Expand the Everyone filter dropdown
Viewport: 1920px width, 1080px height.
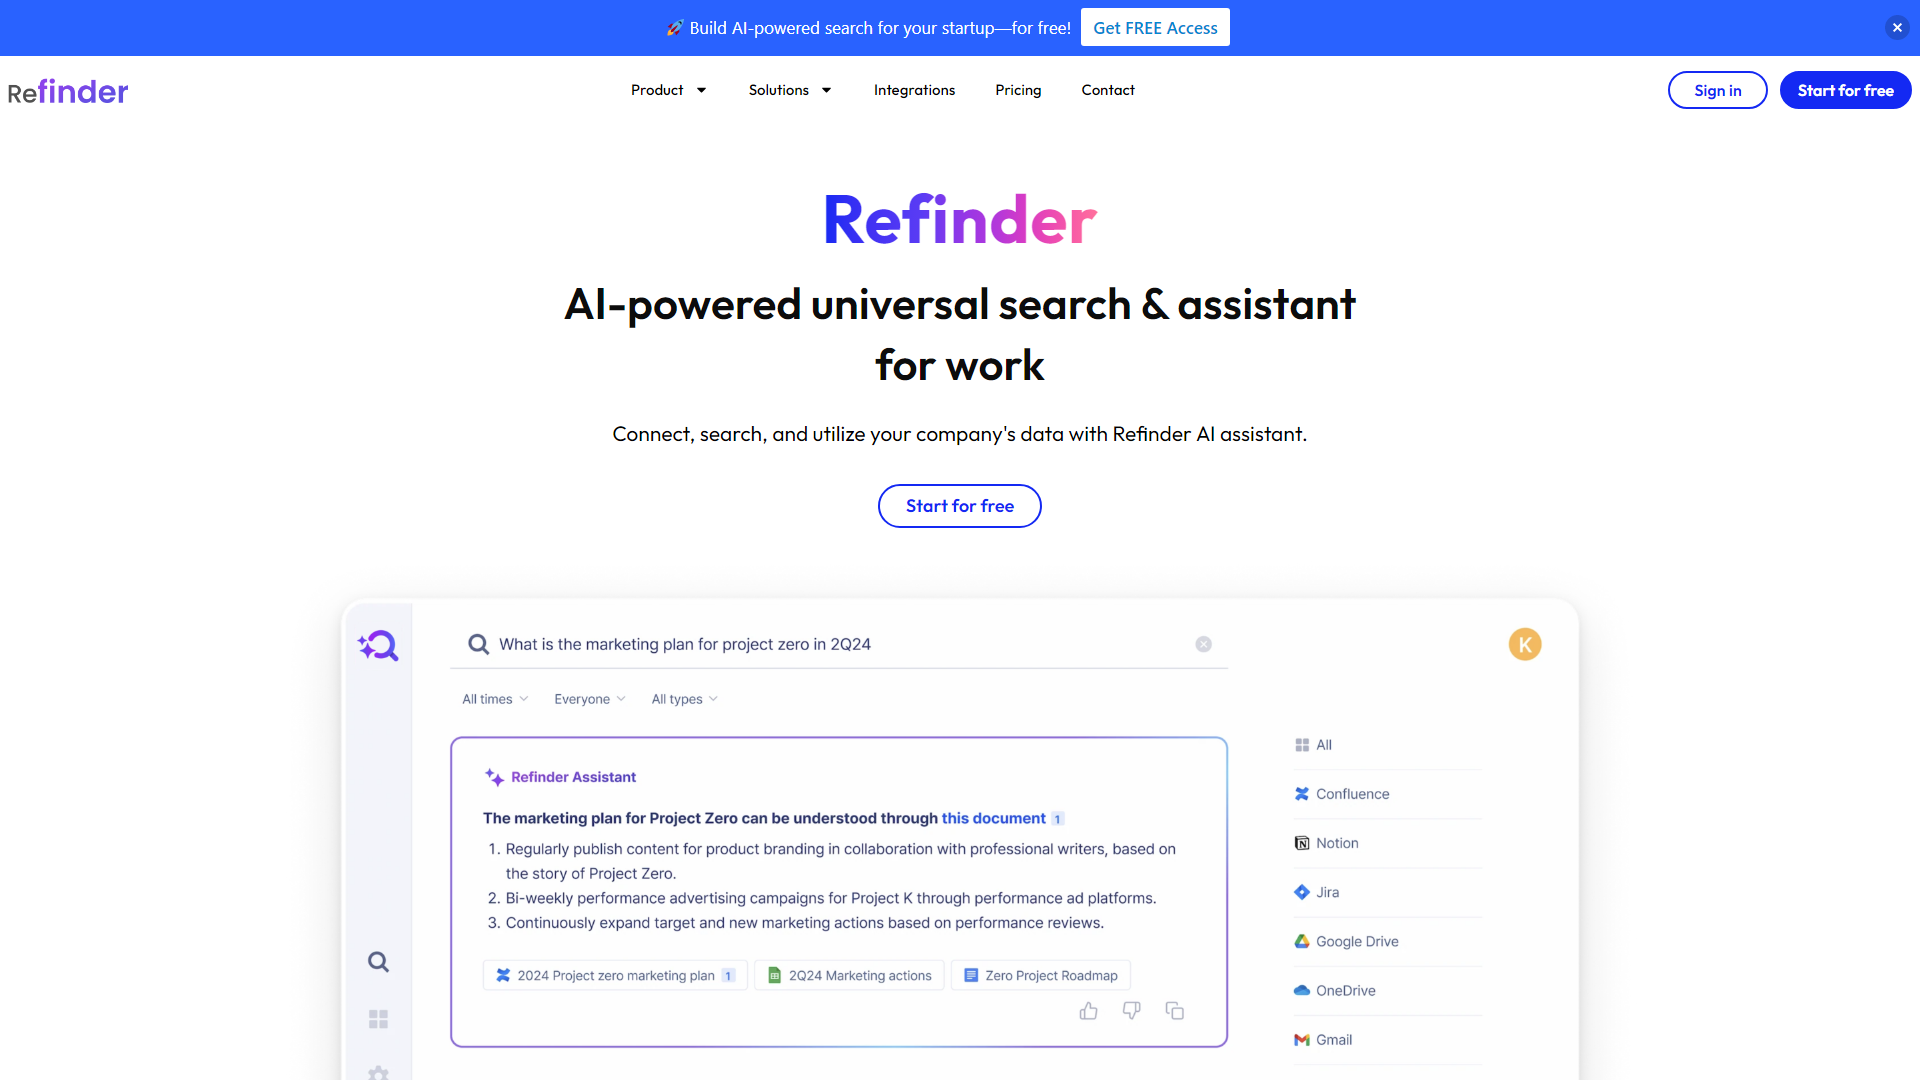pyautogui.click(x=591, y=699)
